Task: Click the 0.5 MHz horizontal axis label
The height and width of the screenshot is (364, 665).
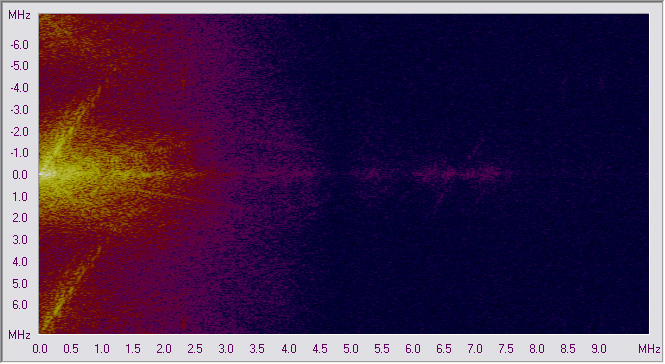Action: coord(71,349)
